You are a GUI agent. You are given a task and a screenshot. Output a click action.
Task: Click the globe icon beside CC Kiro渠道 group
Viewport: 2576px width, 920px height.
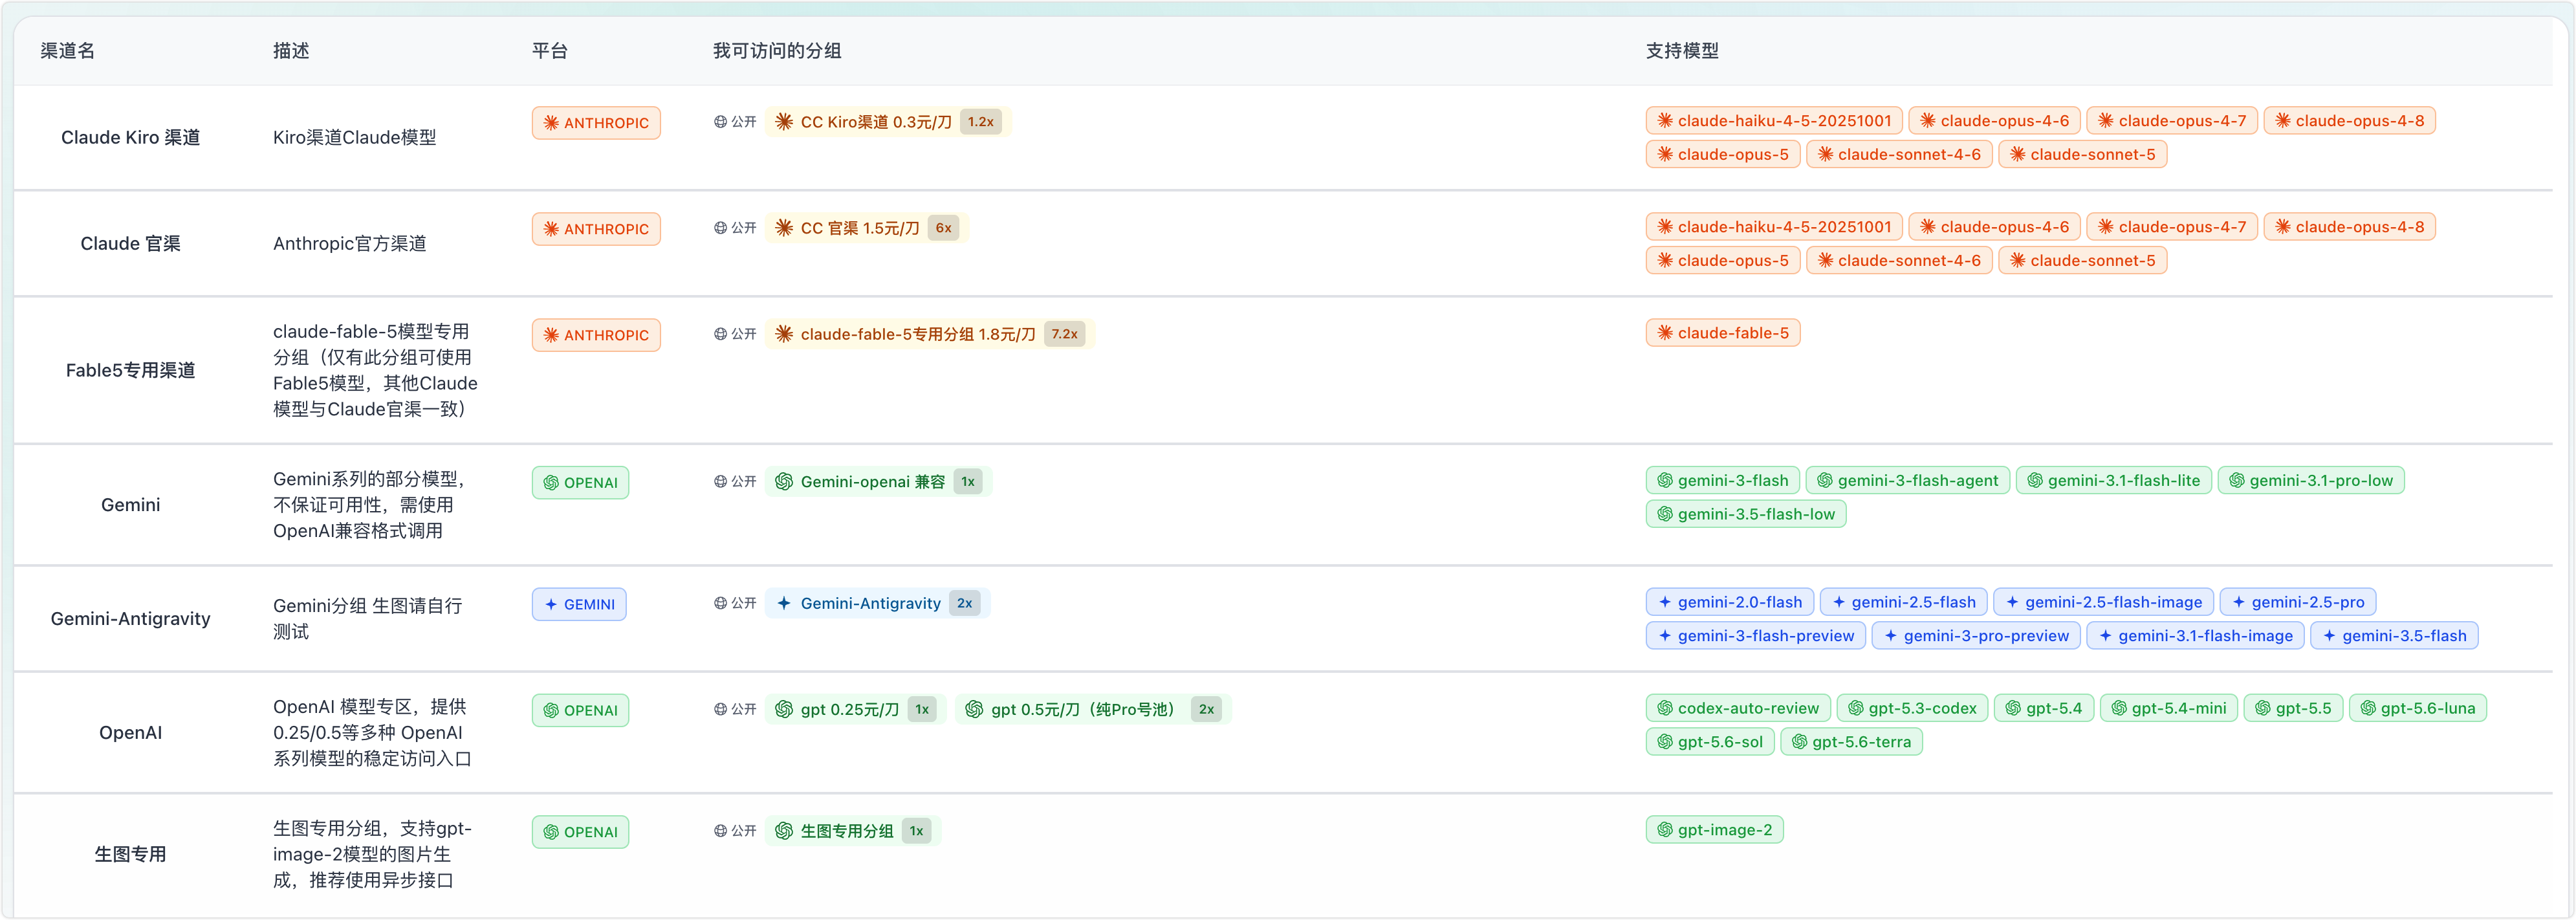(720, 122)
